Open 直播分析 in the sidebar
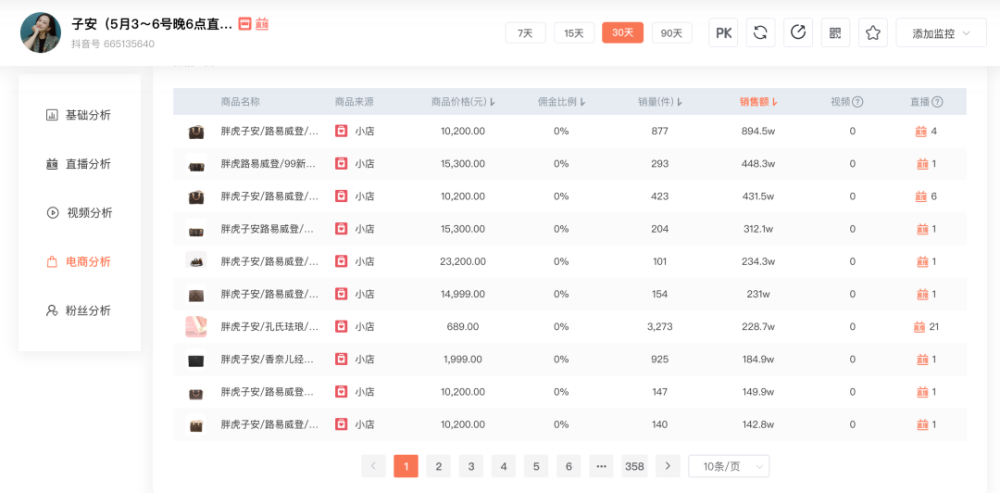 click(79, 164)
